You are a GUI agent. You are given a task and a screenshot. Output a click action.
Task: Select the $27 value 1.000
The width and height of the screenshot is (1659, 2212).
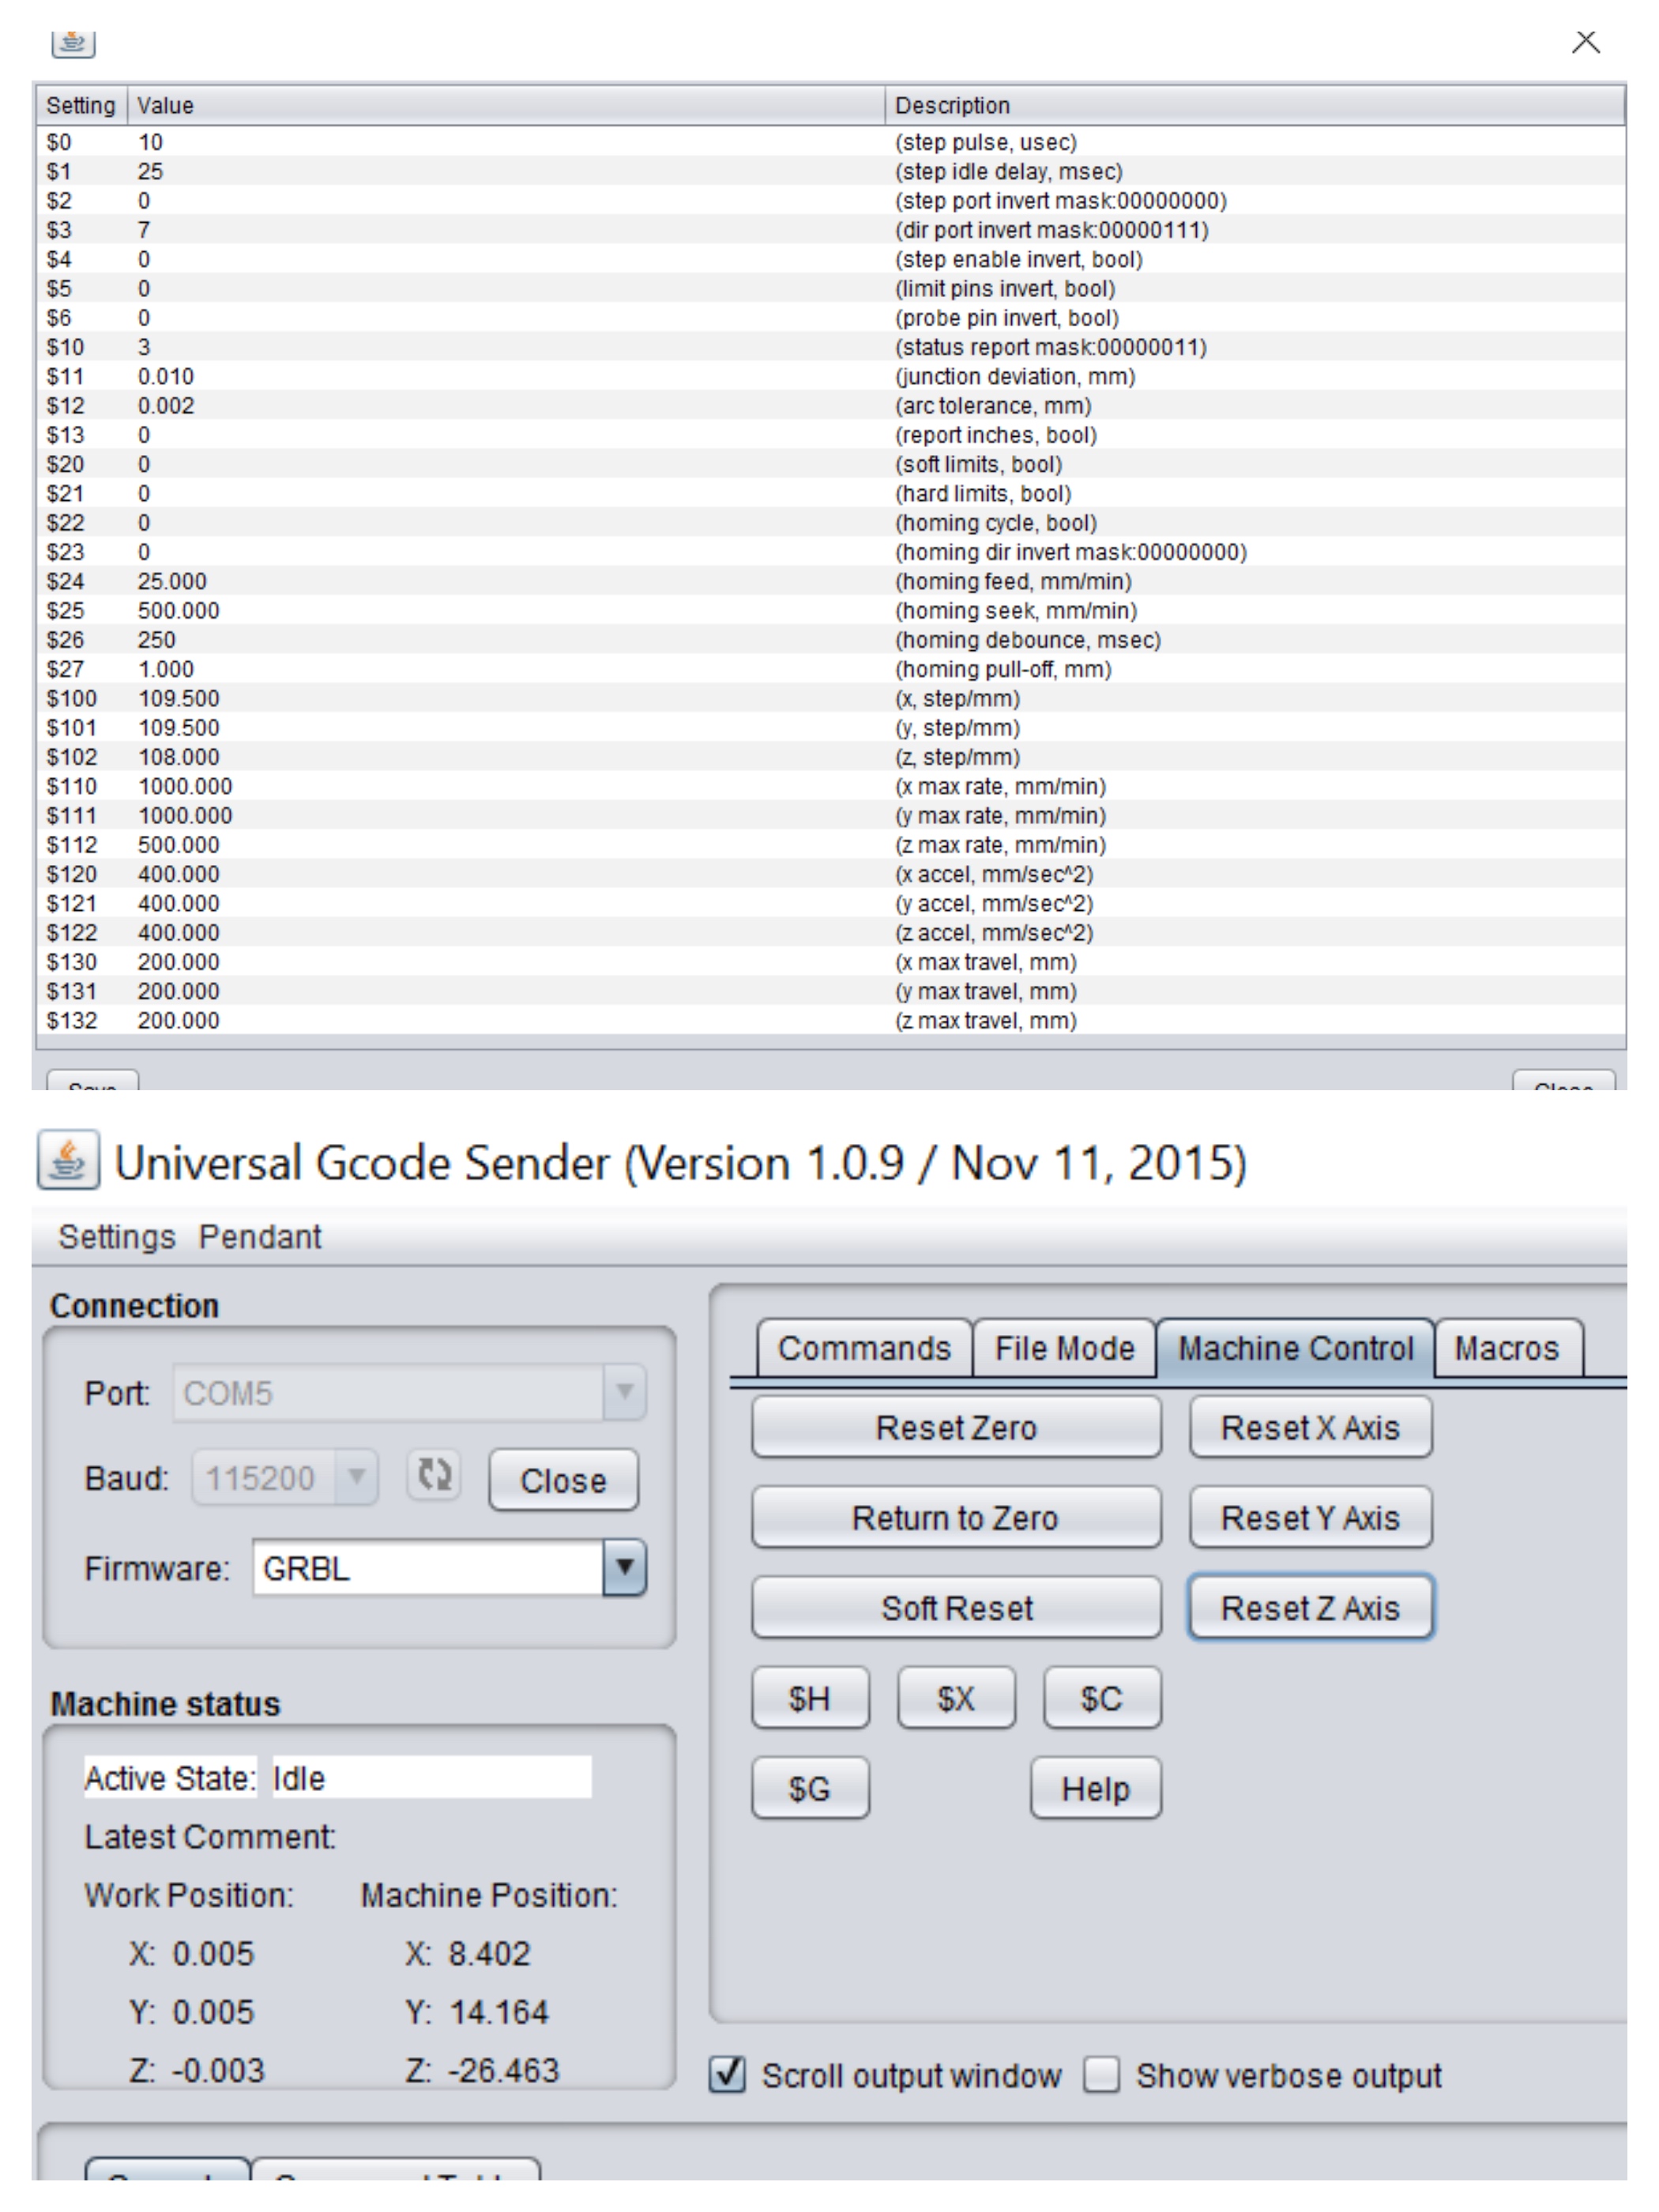click(166, 669)
